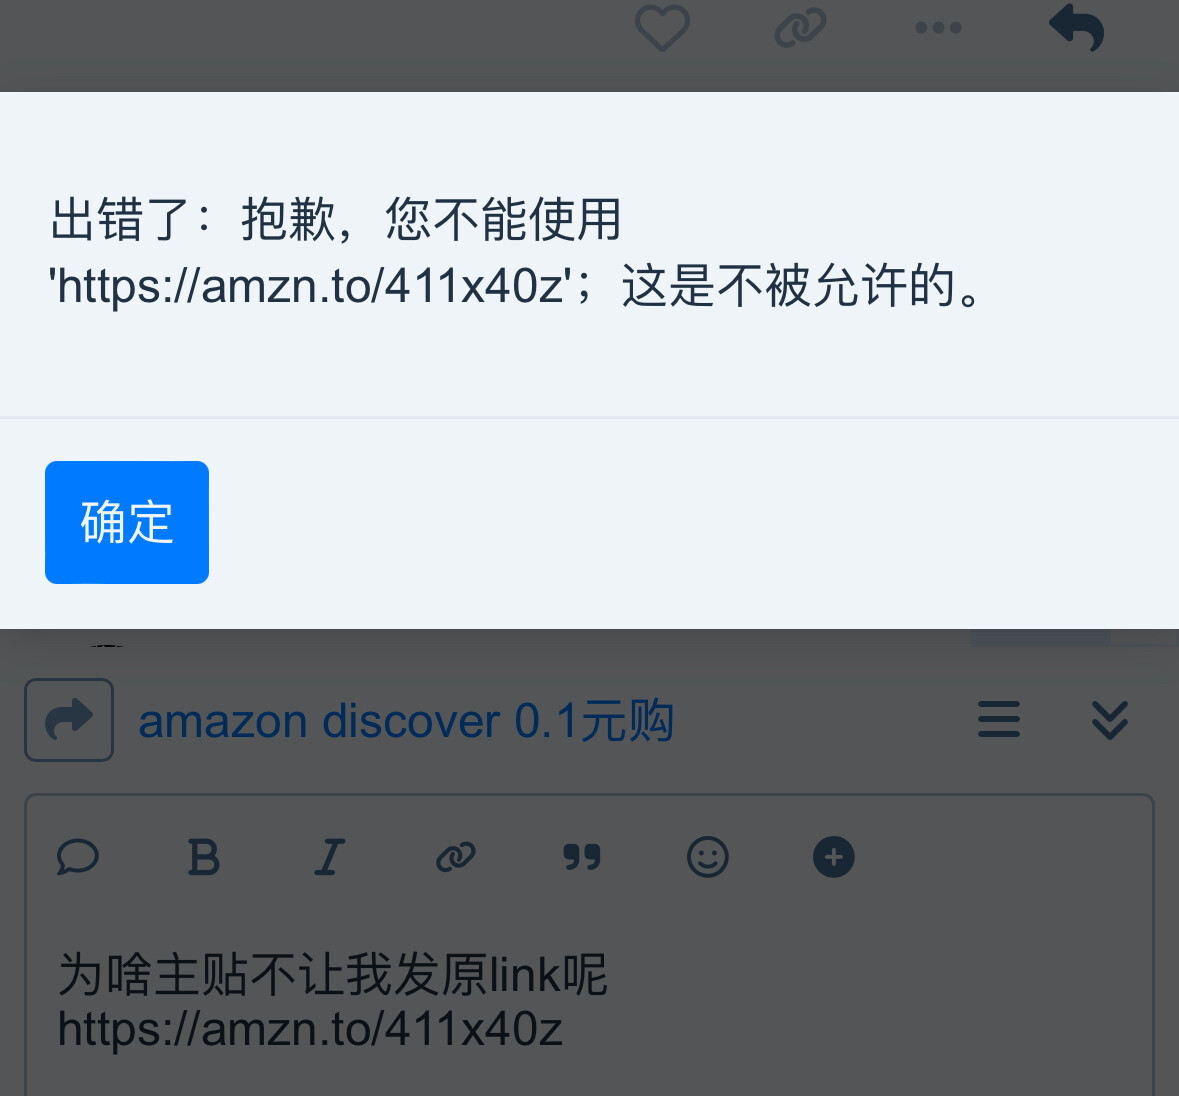This screenshot has width=1179, height=1096.
Task: Click the reply arrow at top
Action: pos(1076,28)
